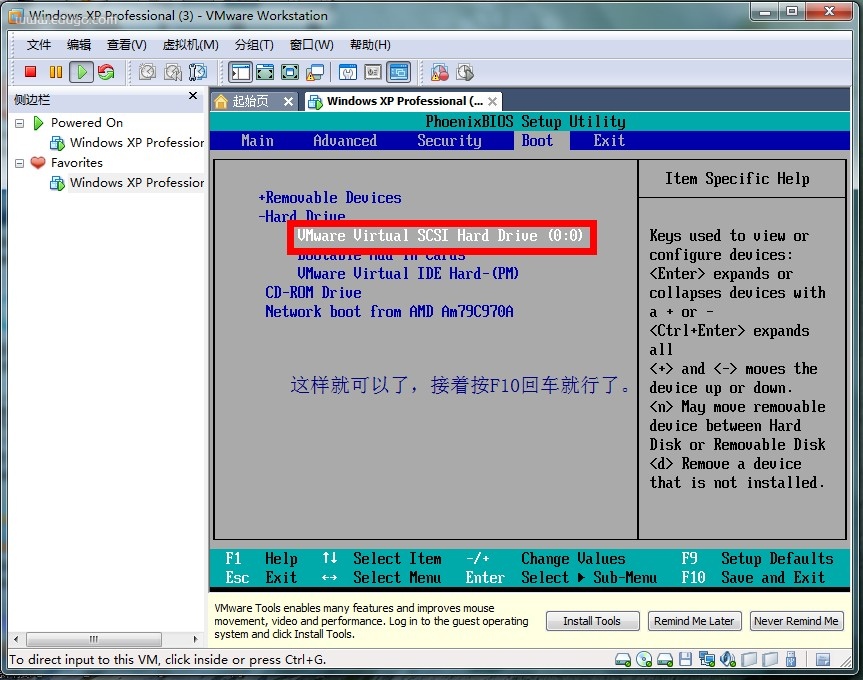Click the Reset virtual machine icon

106,72
